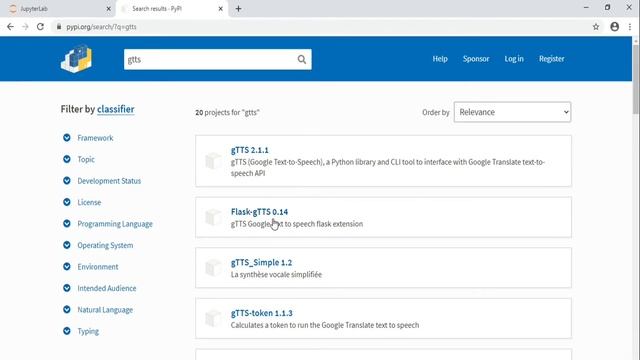Expand the Intended Audience filter

[x=67, y=288]
